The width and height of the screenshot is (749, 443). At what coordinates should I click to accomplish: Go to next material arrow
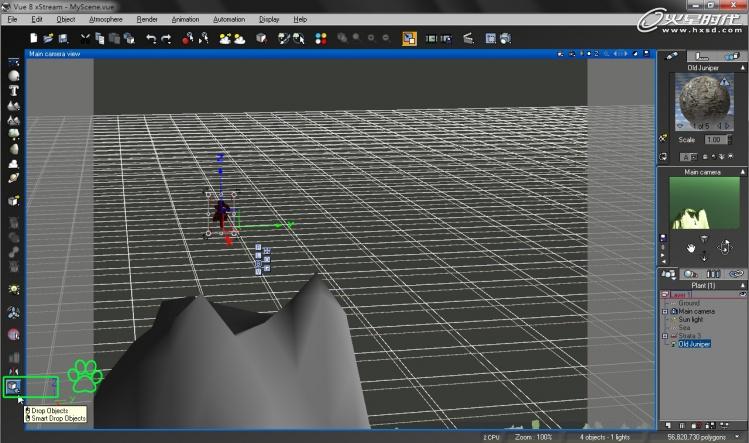click(728, 126)
